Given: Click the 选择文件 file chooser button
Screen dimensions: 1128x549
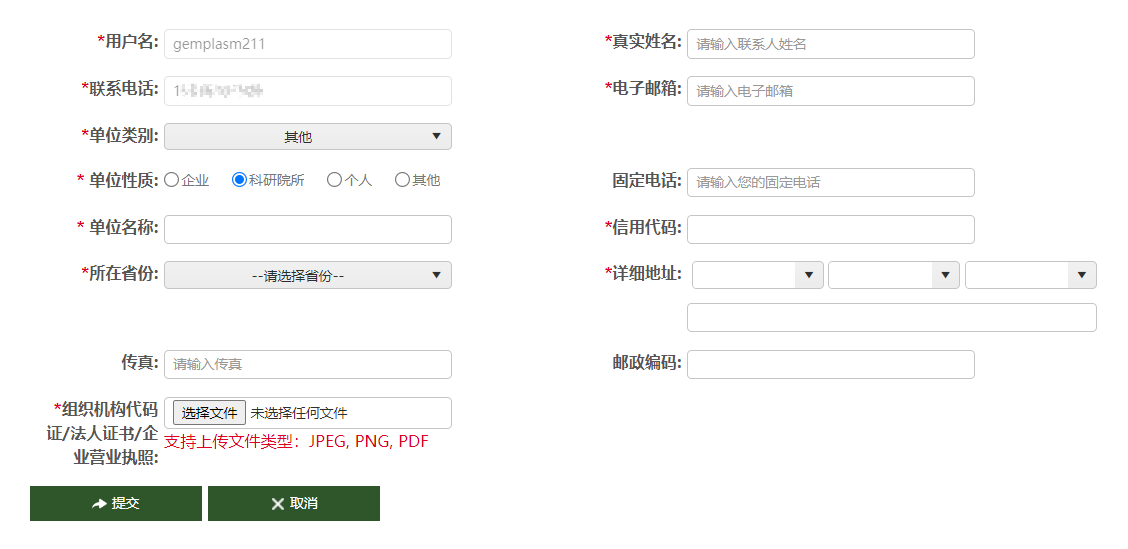Looking at the screenshot, I should coord(209,413).
